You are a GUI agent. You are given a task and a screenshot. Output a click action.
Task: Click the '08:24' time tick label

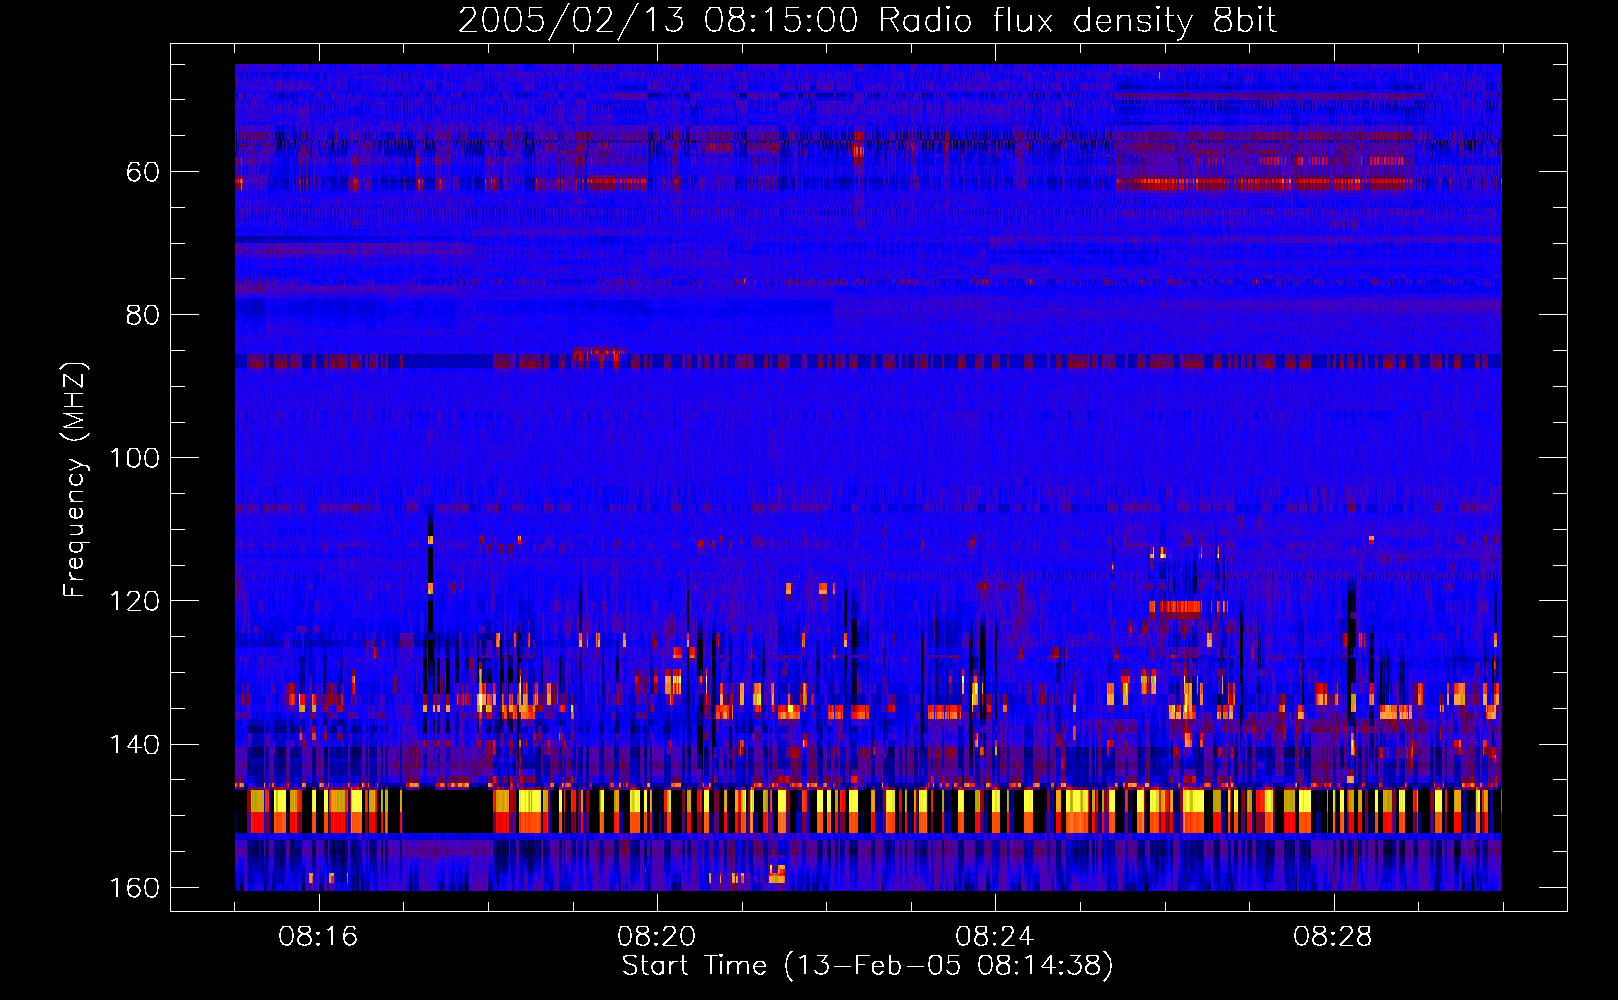pos(994,937)
